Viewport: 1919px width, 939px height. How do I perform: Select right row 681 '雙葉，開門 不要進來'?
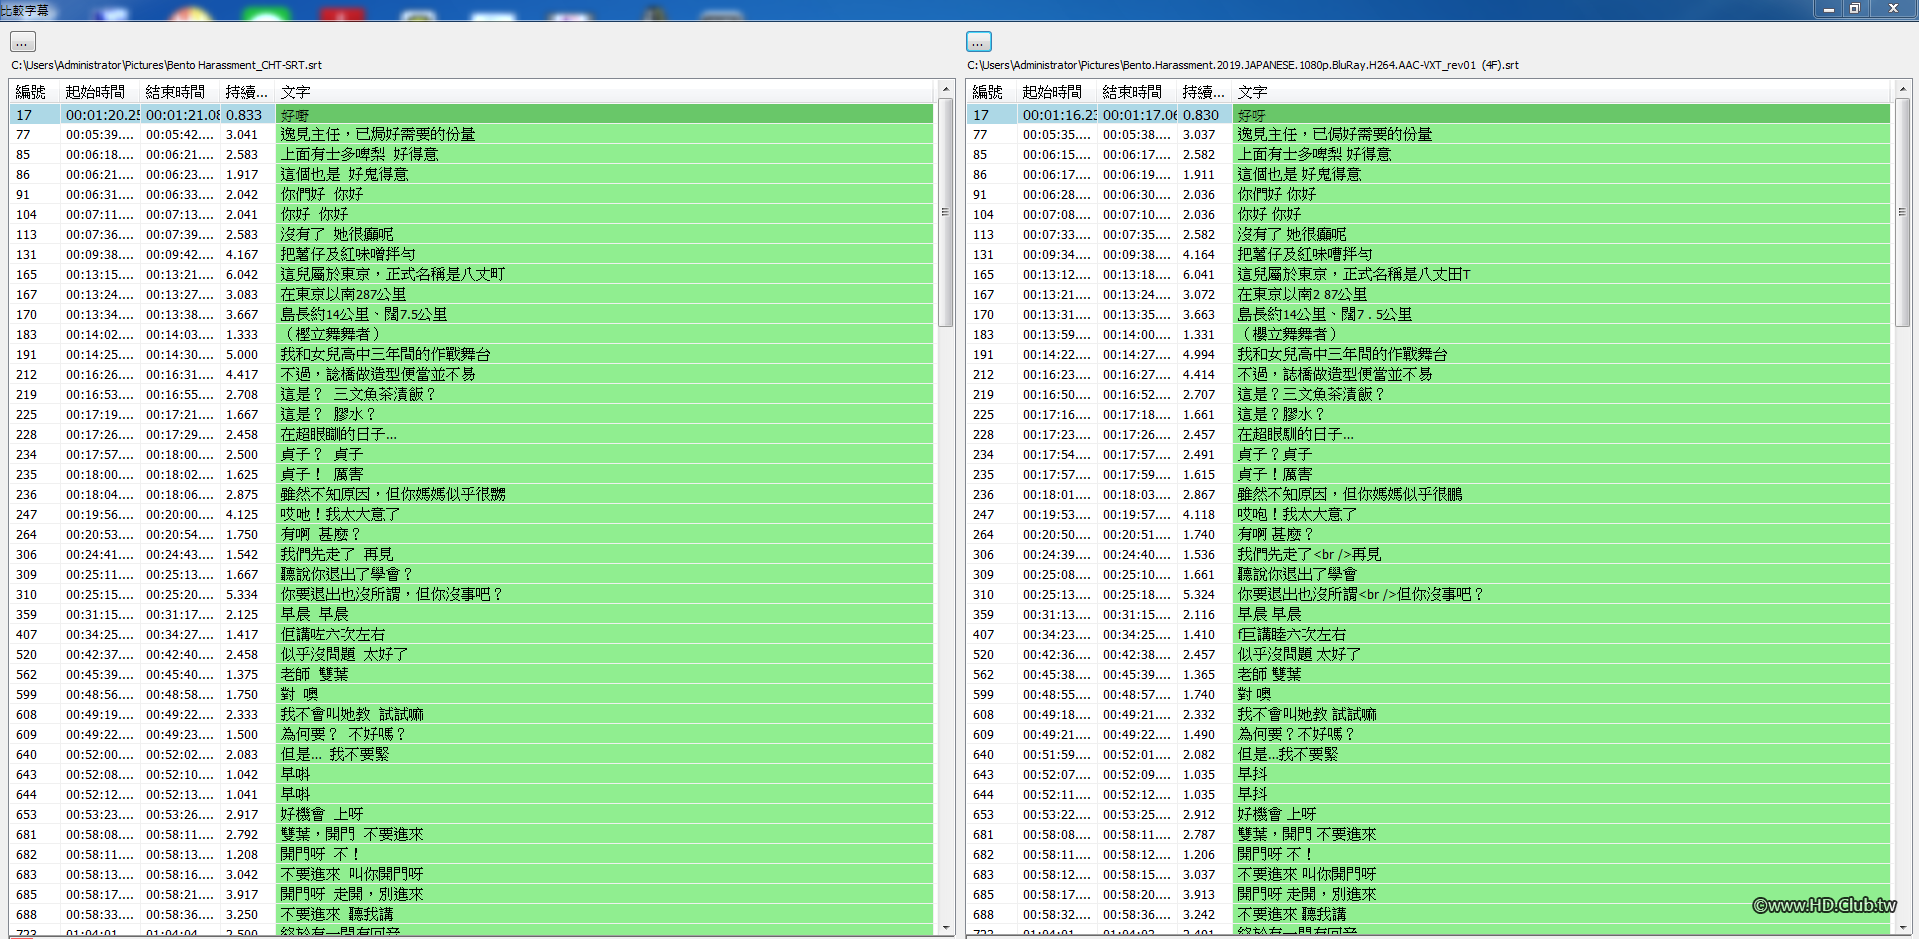1428,834
